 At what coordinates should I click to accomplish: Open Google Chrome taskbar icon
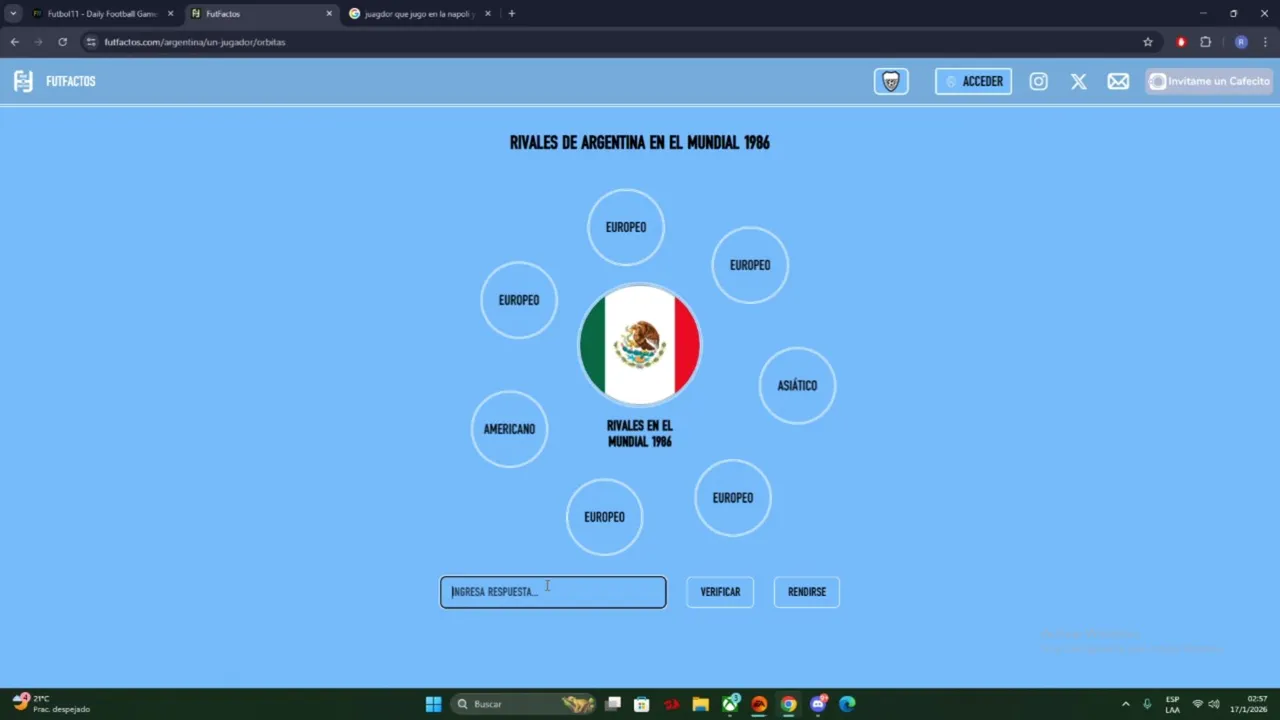pos(789,704)
